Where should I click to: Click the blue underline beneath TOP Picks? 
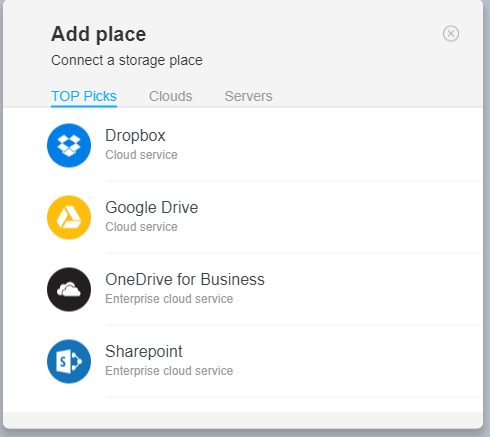84,106
